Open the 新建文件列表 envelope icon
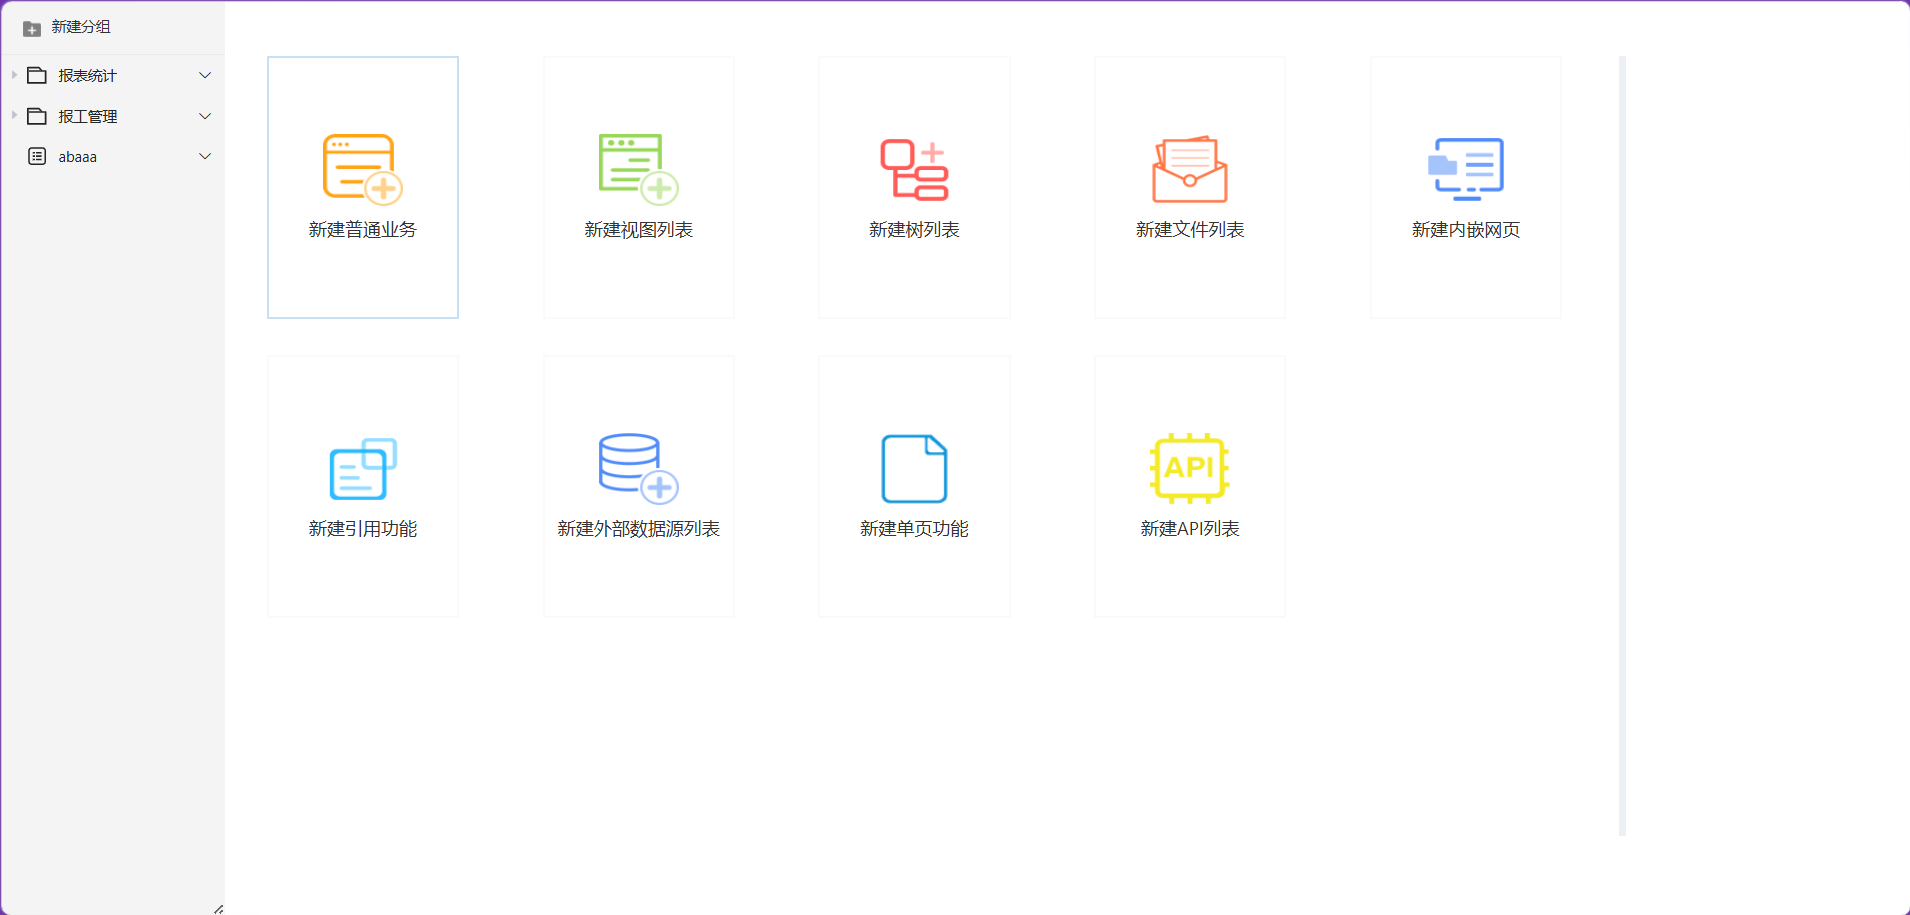This screenshot has height=915, width=1910. click(1190, 169)
